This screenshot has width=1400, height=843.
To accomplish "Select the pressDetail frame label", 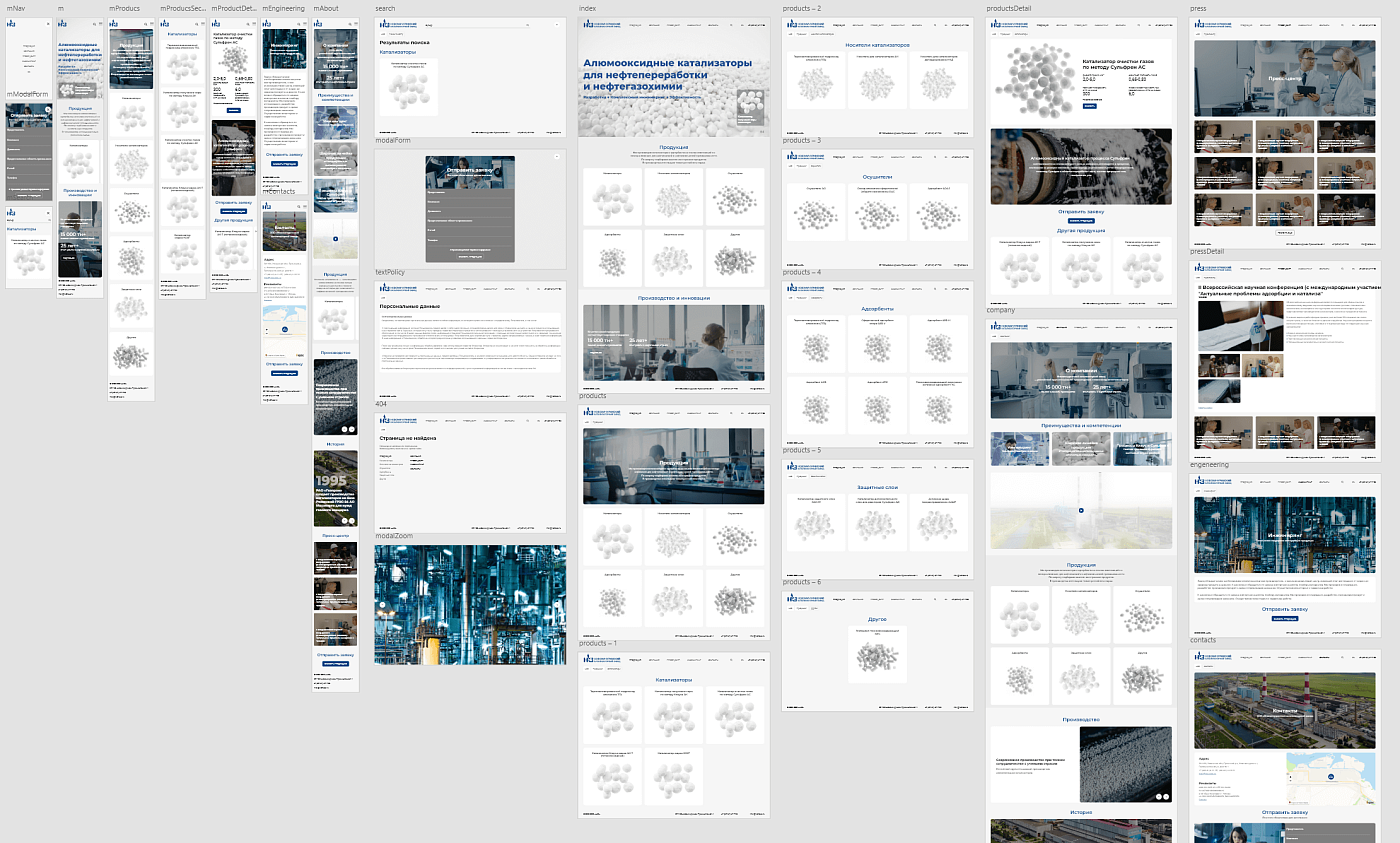I will pyautogui.click(x=1207, y=252).
